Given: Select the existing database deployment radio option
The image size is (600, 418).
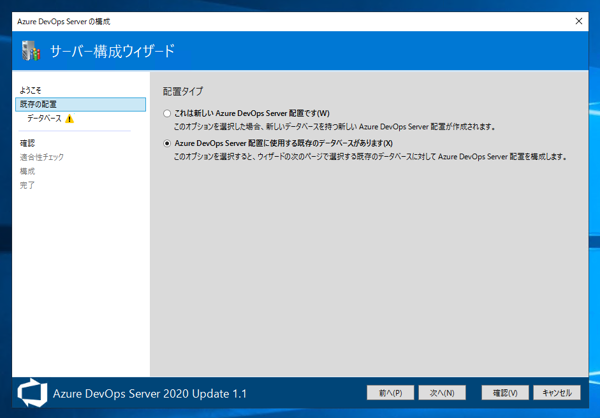Looking at the screenshot, I should (x=167, y=143).
